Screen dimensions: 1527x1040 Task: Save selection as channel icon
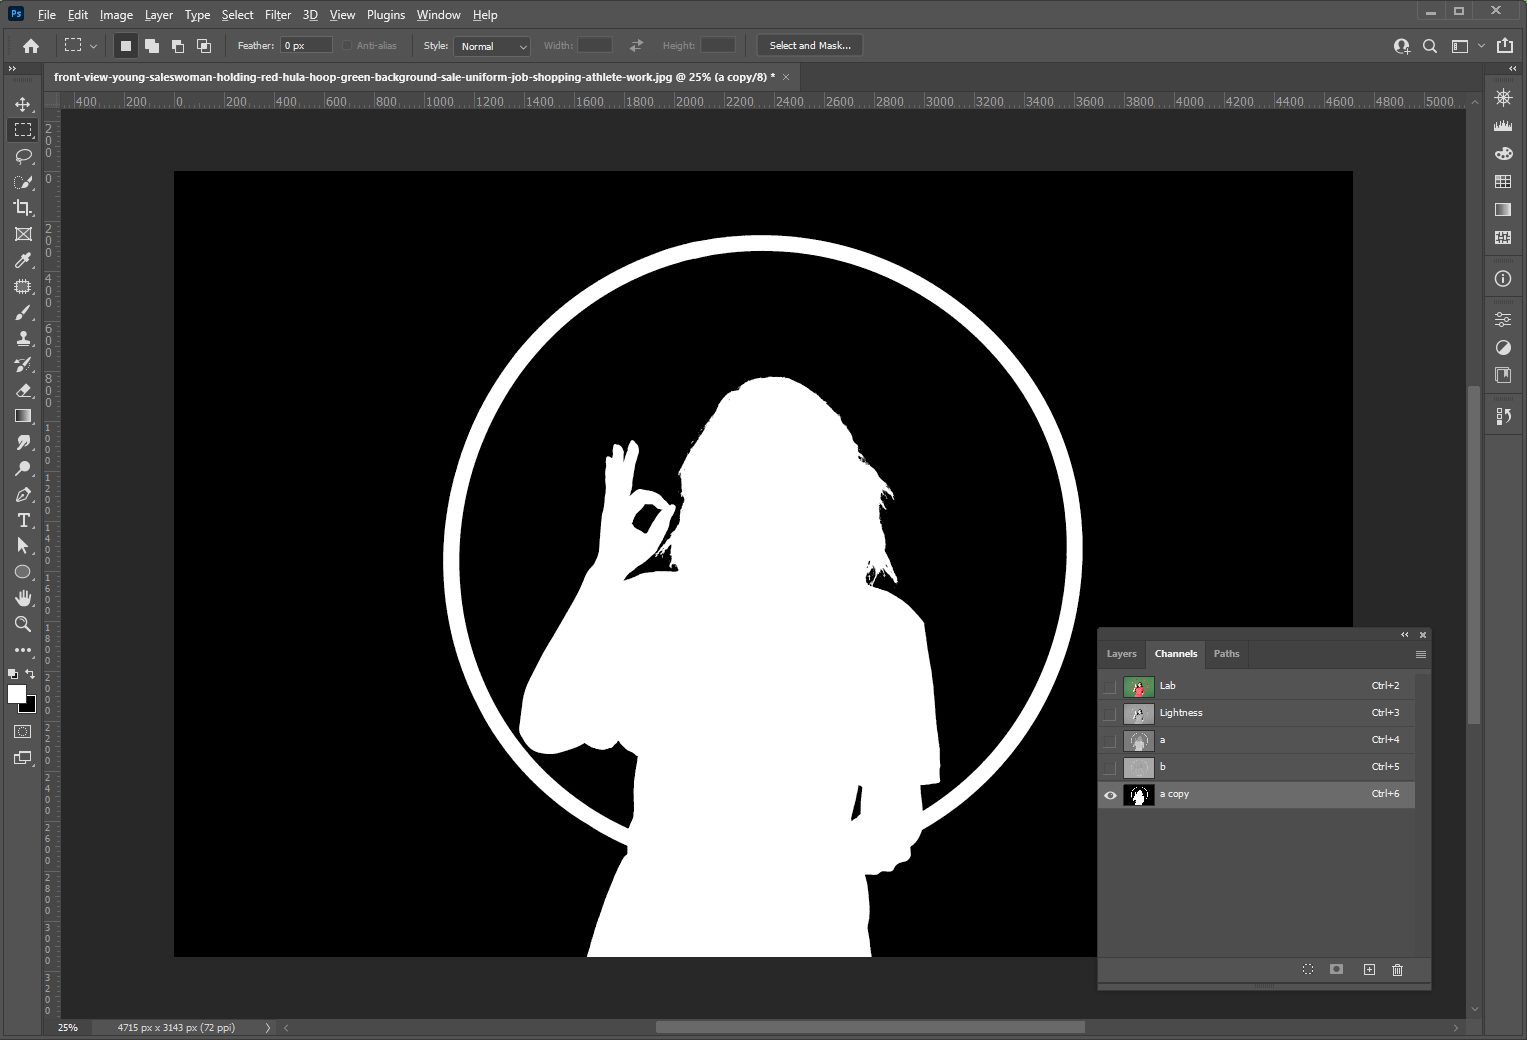point(1337,970)
